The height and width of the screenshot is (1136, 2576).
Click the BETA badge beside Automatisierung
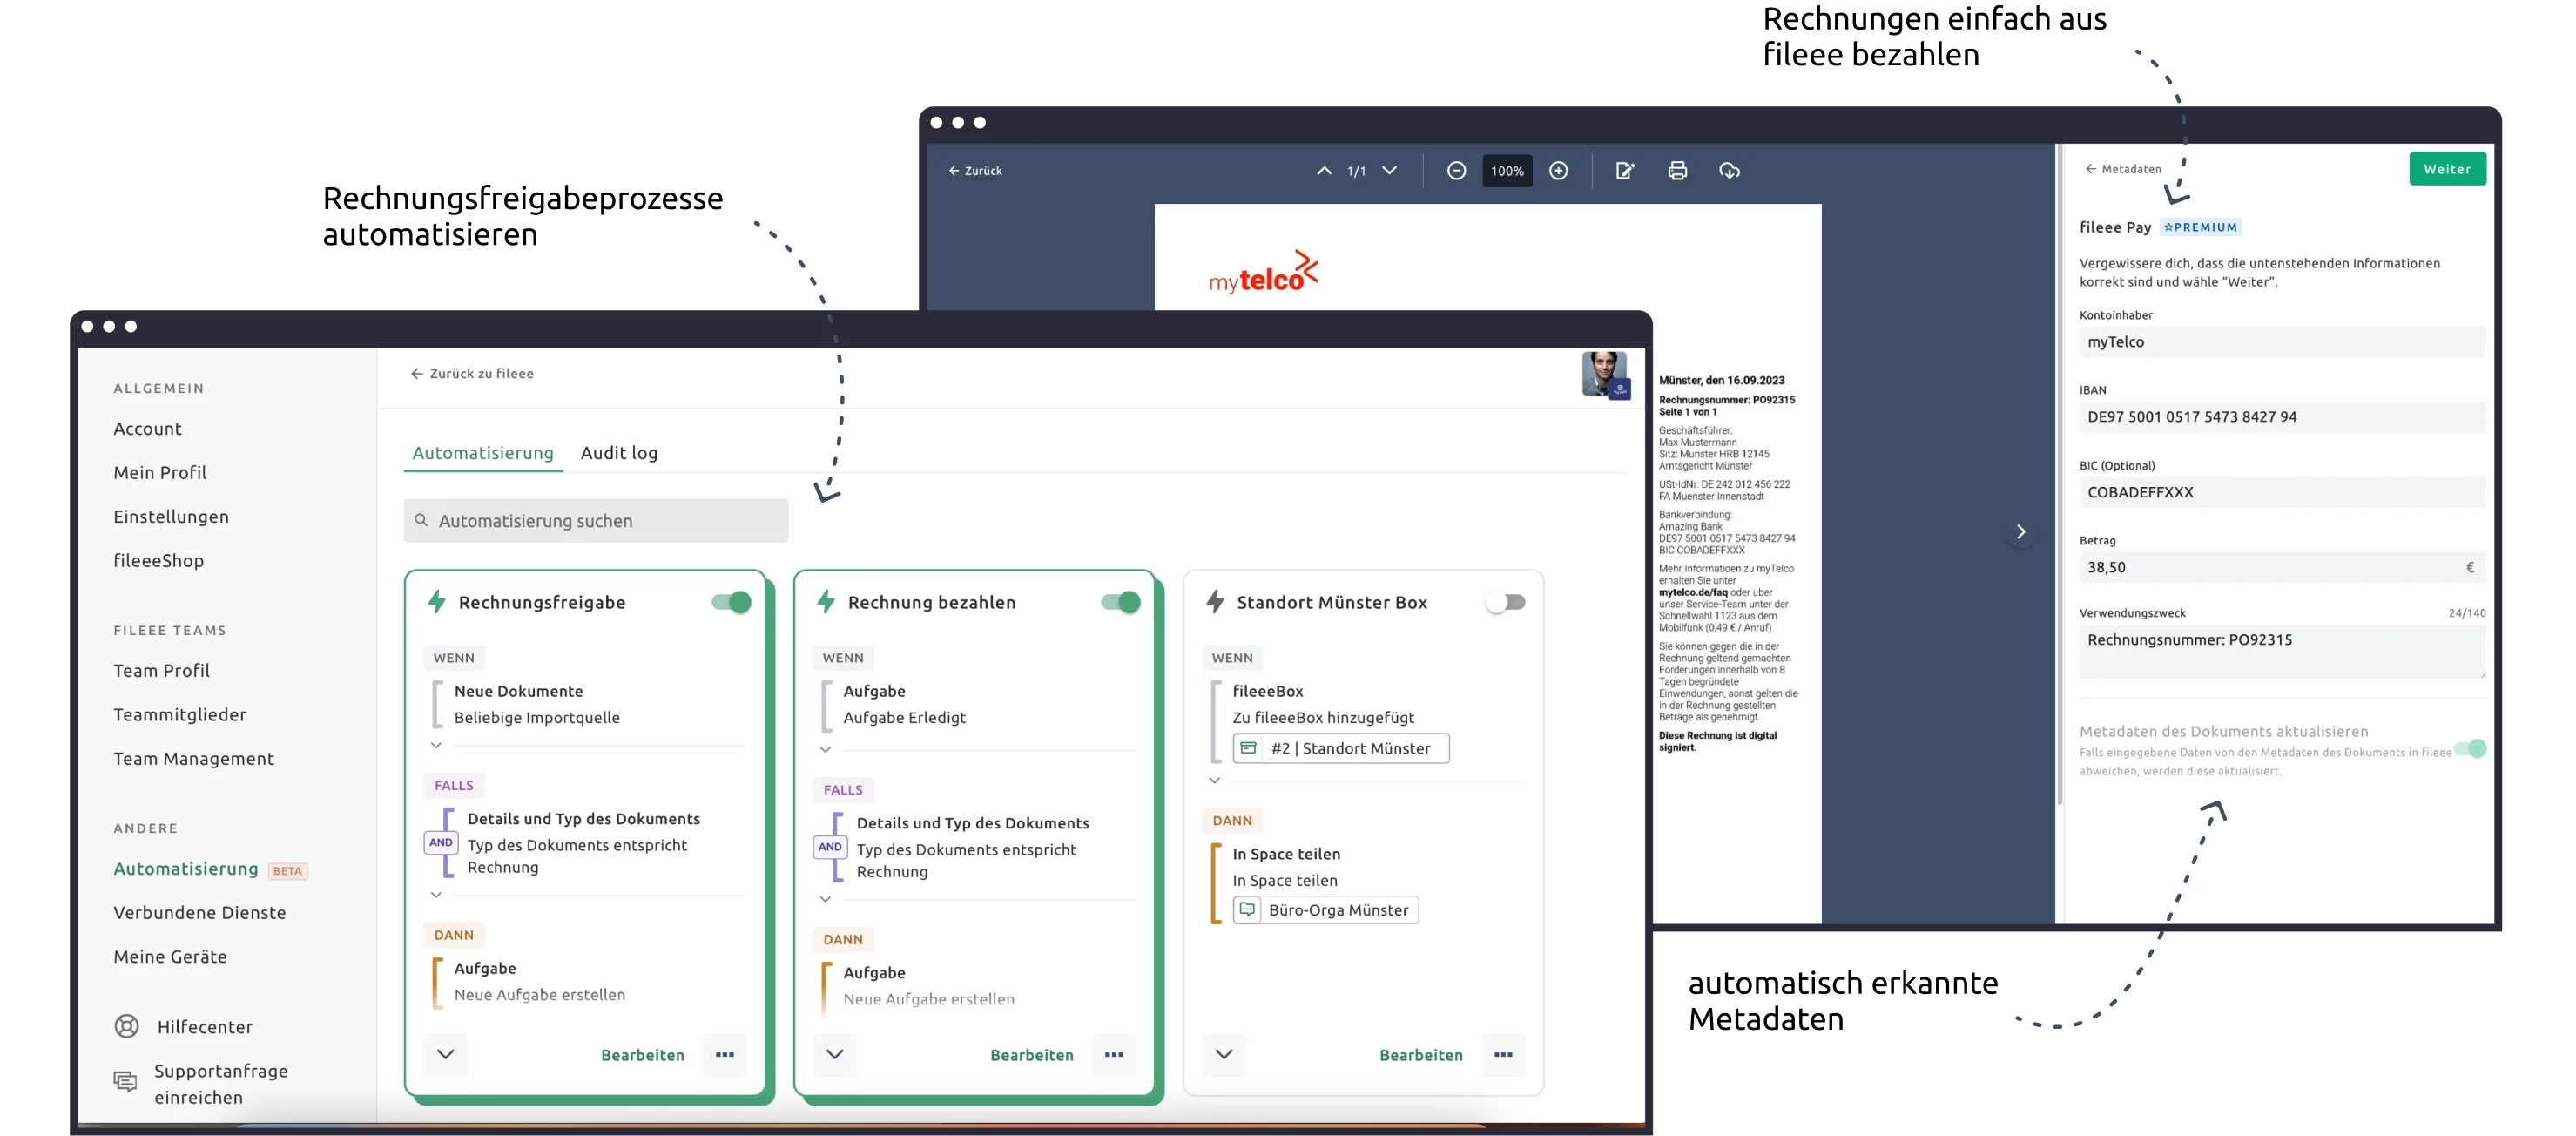click(288, 870)
